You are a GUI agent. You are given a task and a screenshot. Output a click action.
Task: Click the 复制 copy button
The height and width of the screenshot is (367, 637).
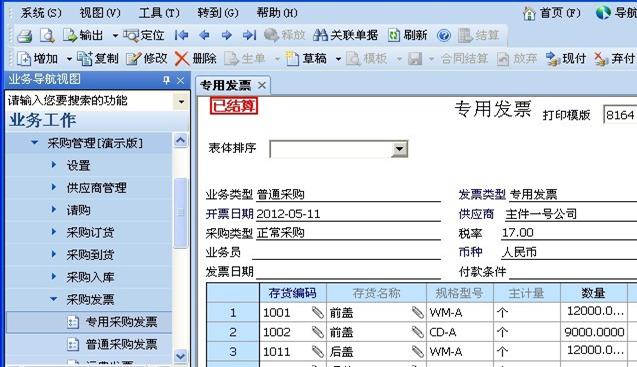point(98,59)
